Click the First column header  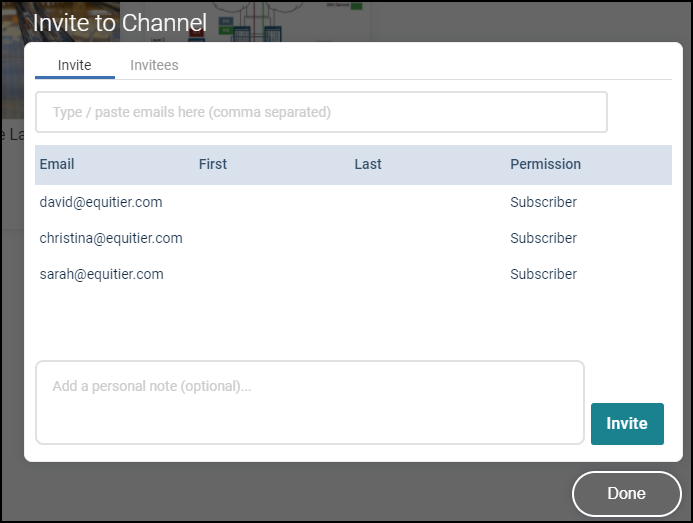[213, 164]
